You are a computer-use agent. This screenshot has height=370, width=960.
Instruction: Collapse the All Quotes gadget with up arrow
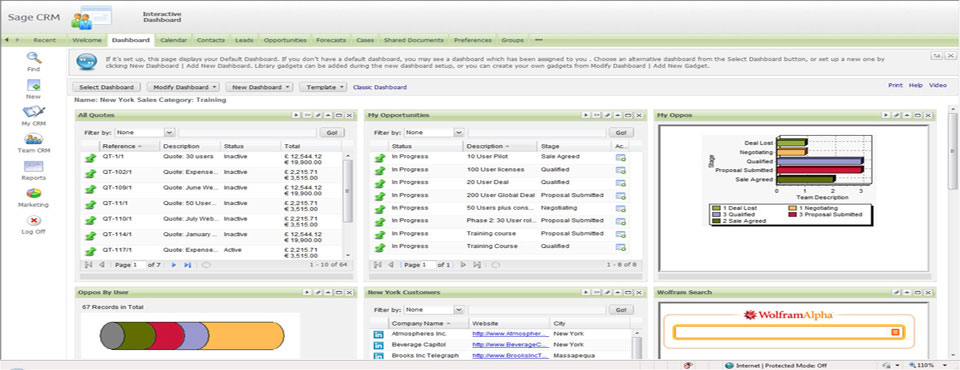pos(328,115)
